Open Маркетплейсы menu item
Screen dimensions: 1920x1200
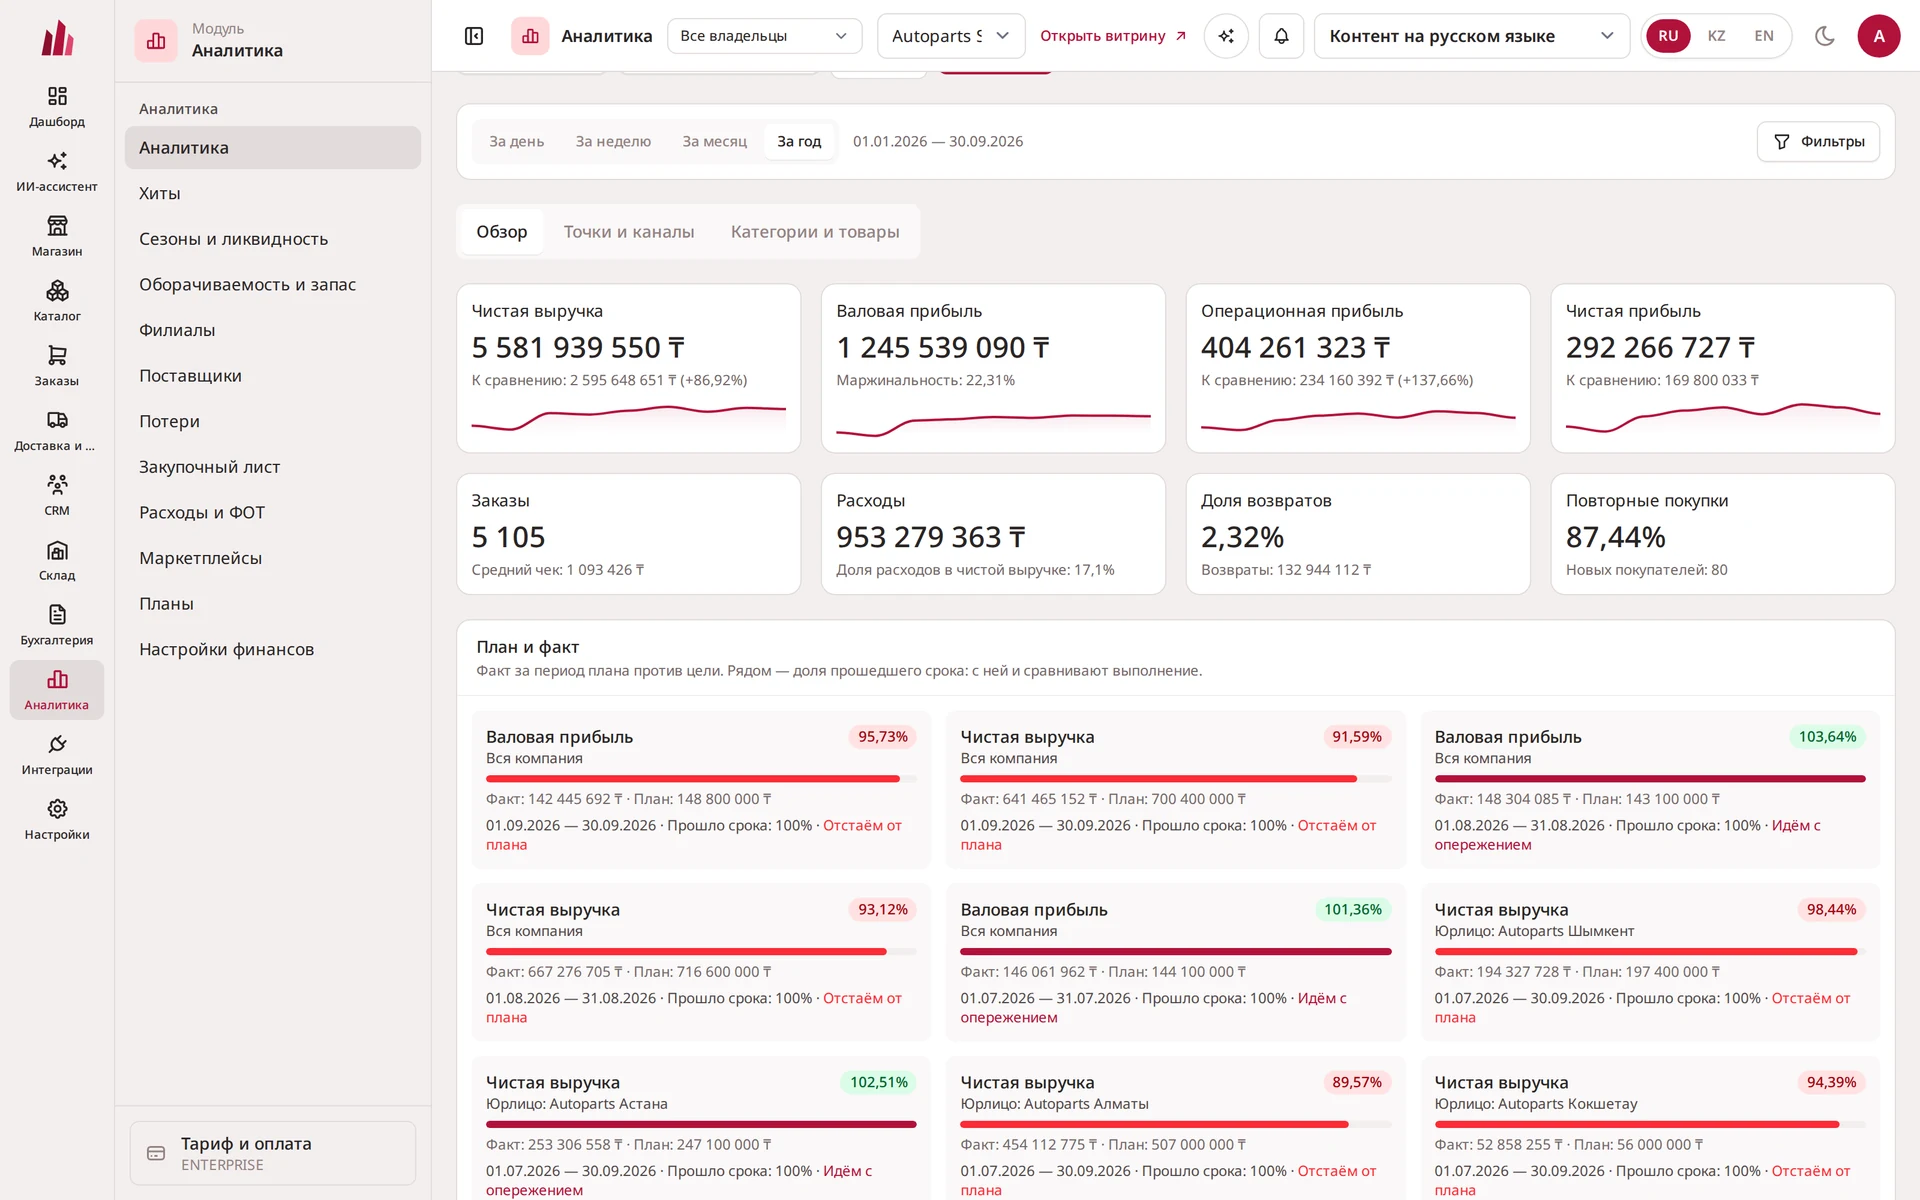(273, 558)
